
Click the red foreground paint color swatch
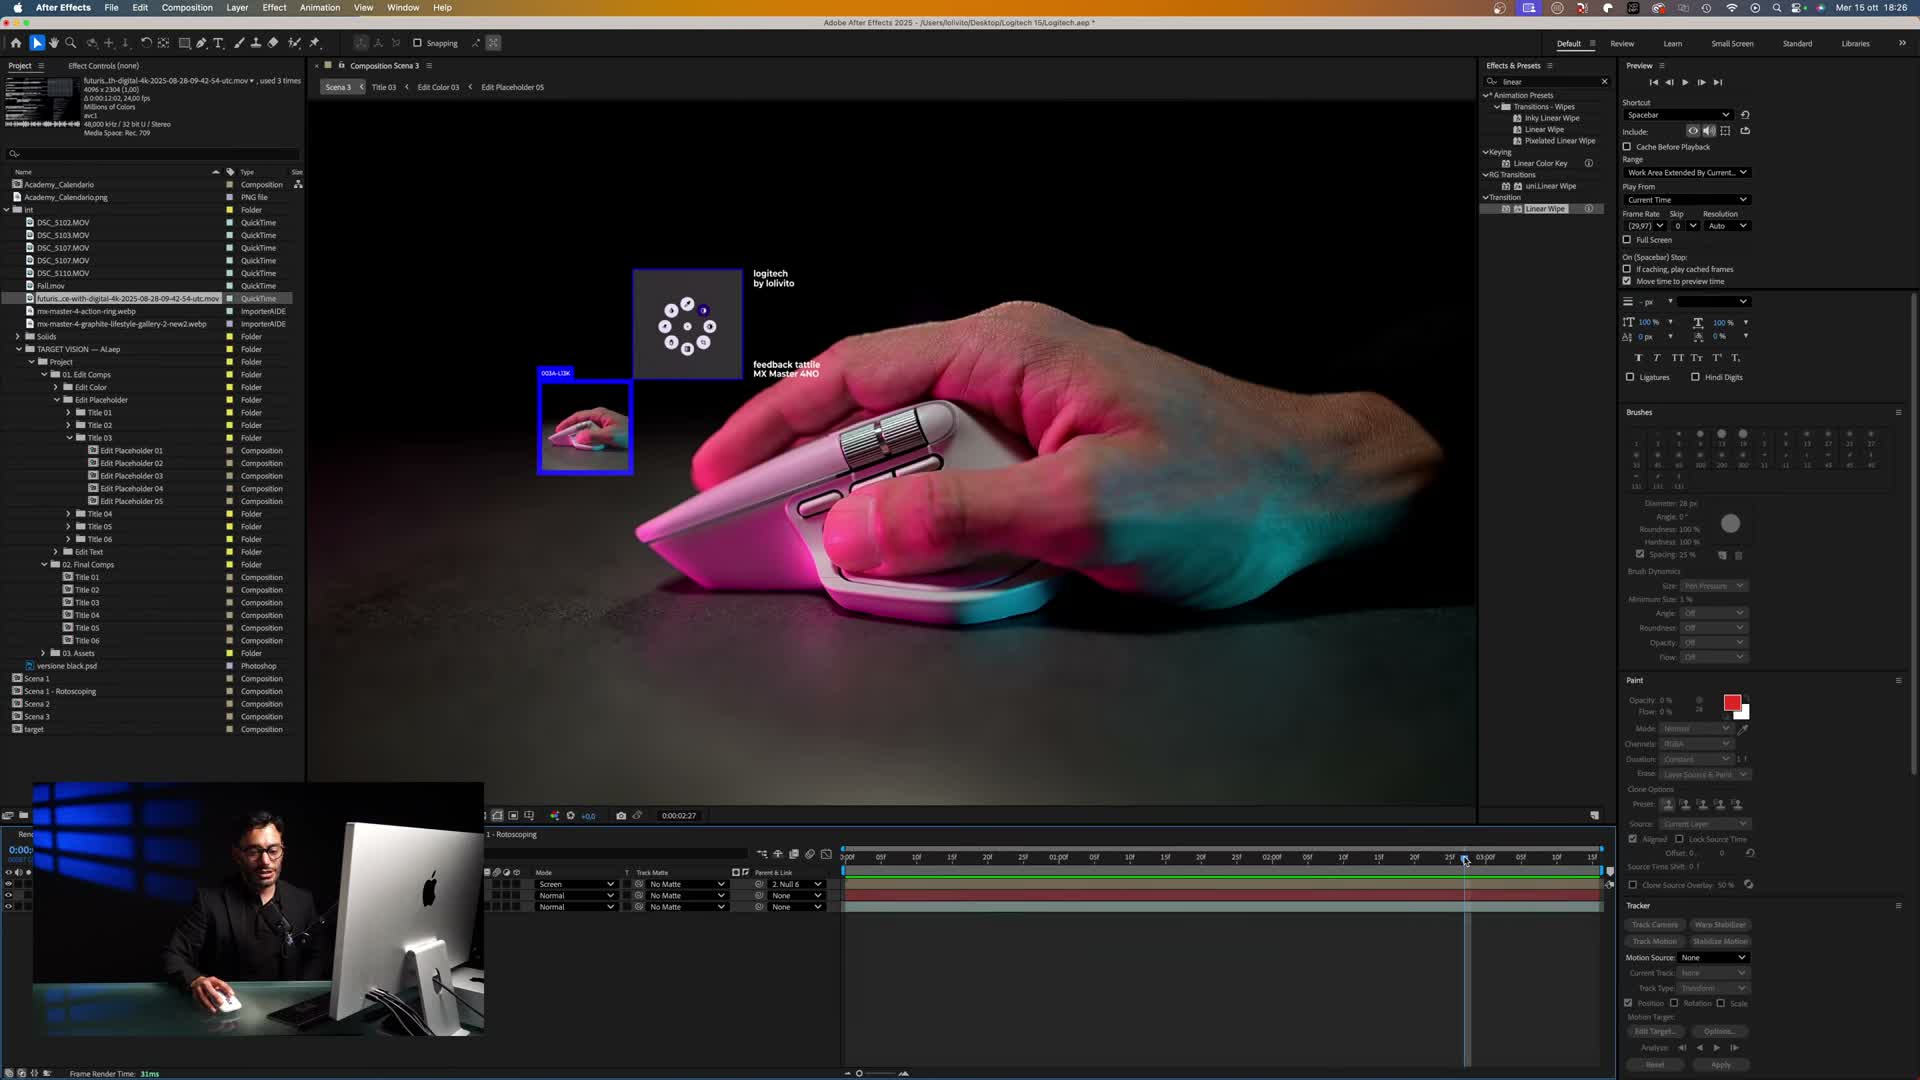click(1732, 703)
